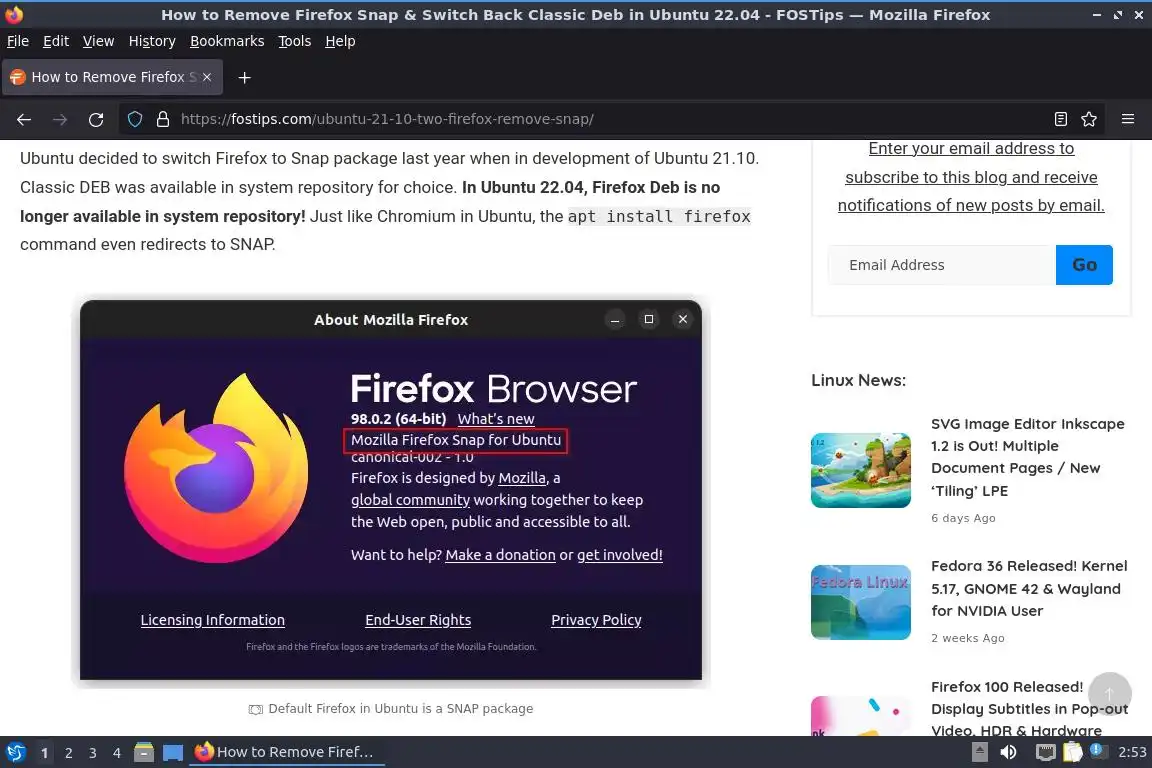This screenshot has width=1152, height=768.
Task: Click the About Mozilla Firefox screenshot image
Action: [391, 489]
